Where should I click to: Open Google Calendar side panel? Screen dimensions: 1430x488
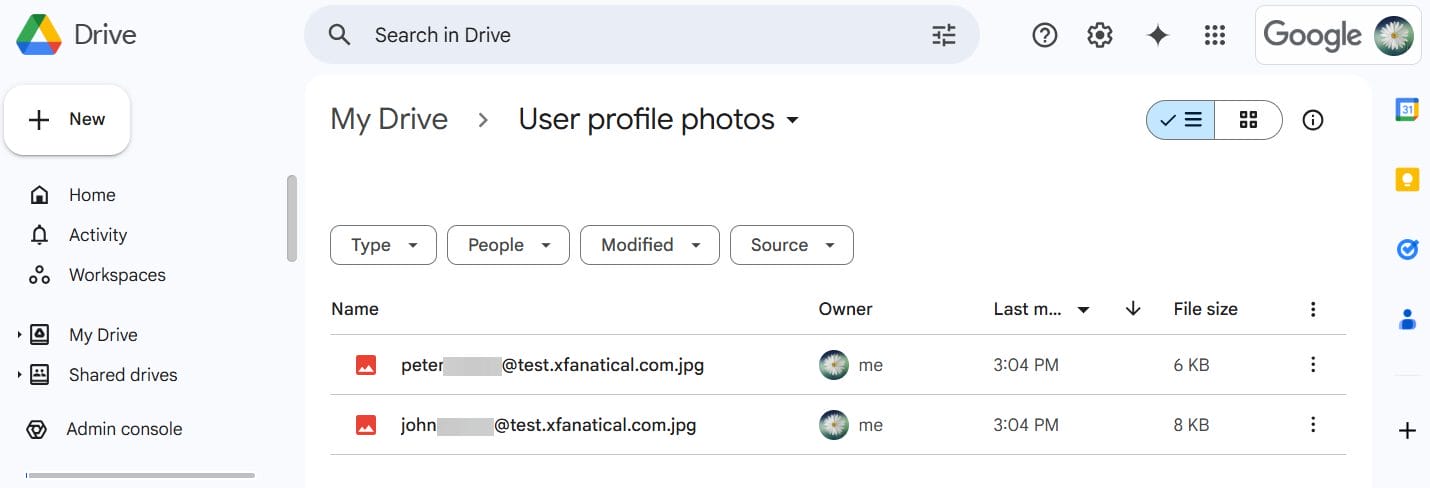(x=1407, y=109)
